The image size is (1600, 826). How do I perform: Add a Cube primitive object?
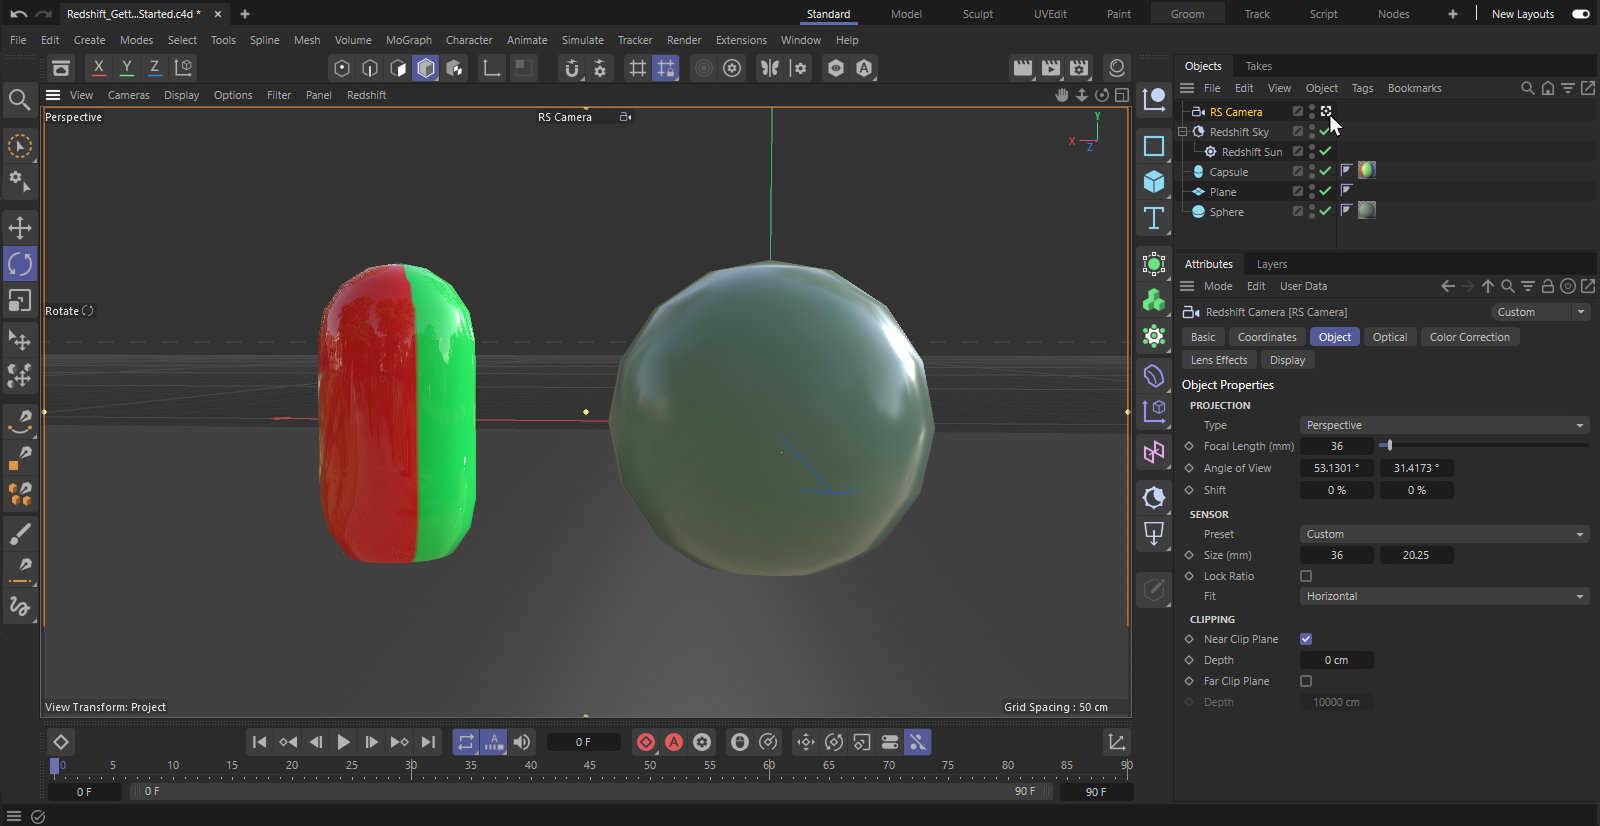[x=1154, y=182]
